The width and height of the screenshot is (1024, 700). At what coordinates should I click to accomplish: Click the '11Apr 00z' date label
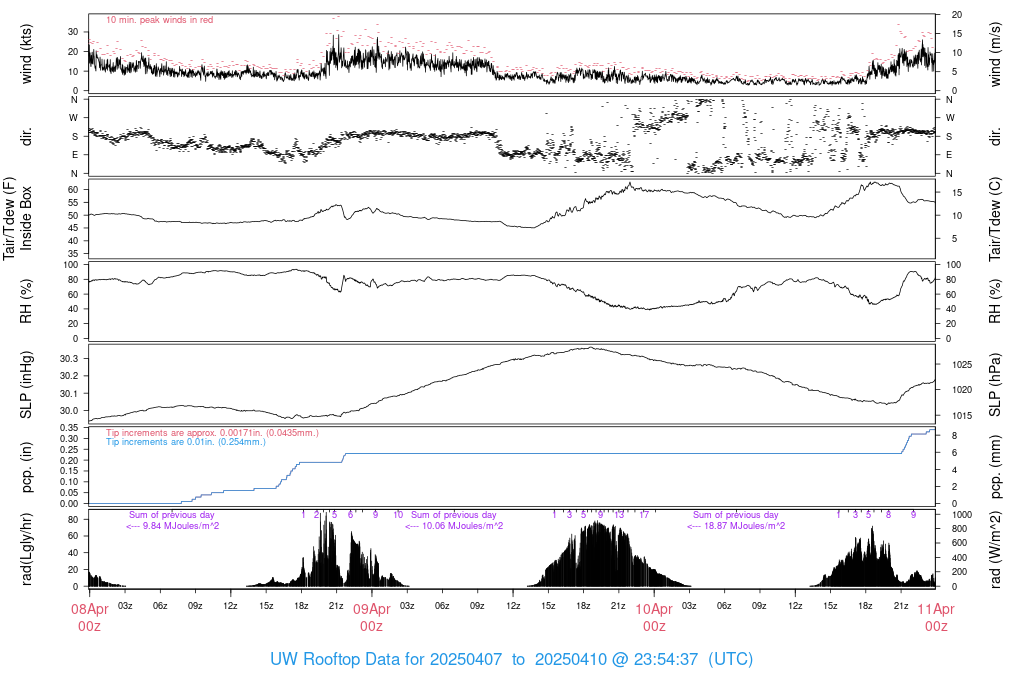click(936, 618)
